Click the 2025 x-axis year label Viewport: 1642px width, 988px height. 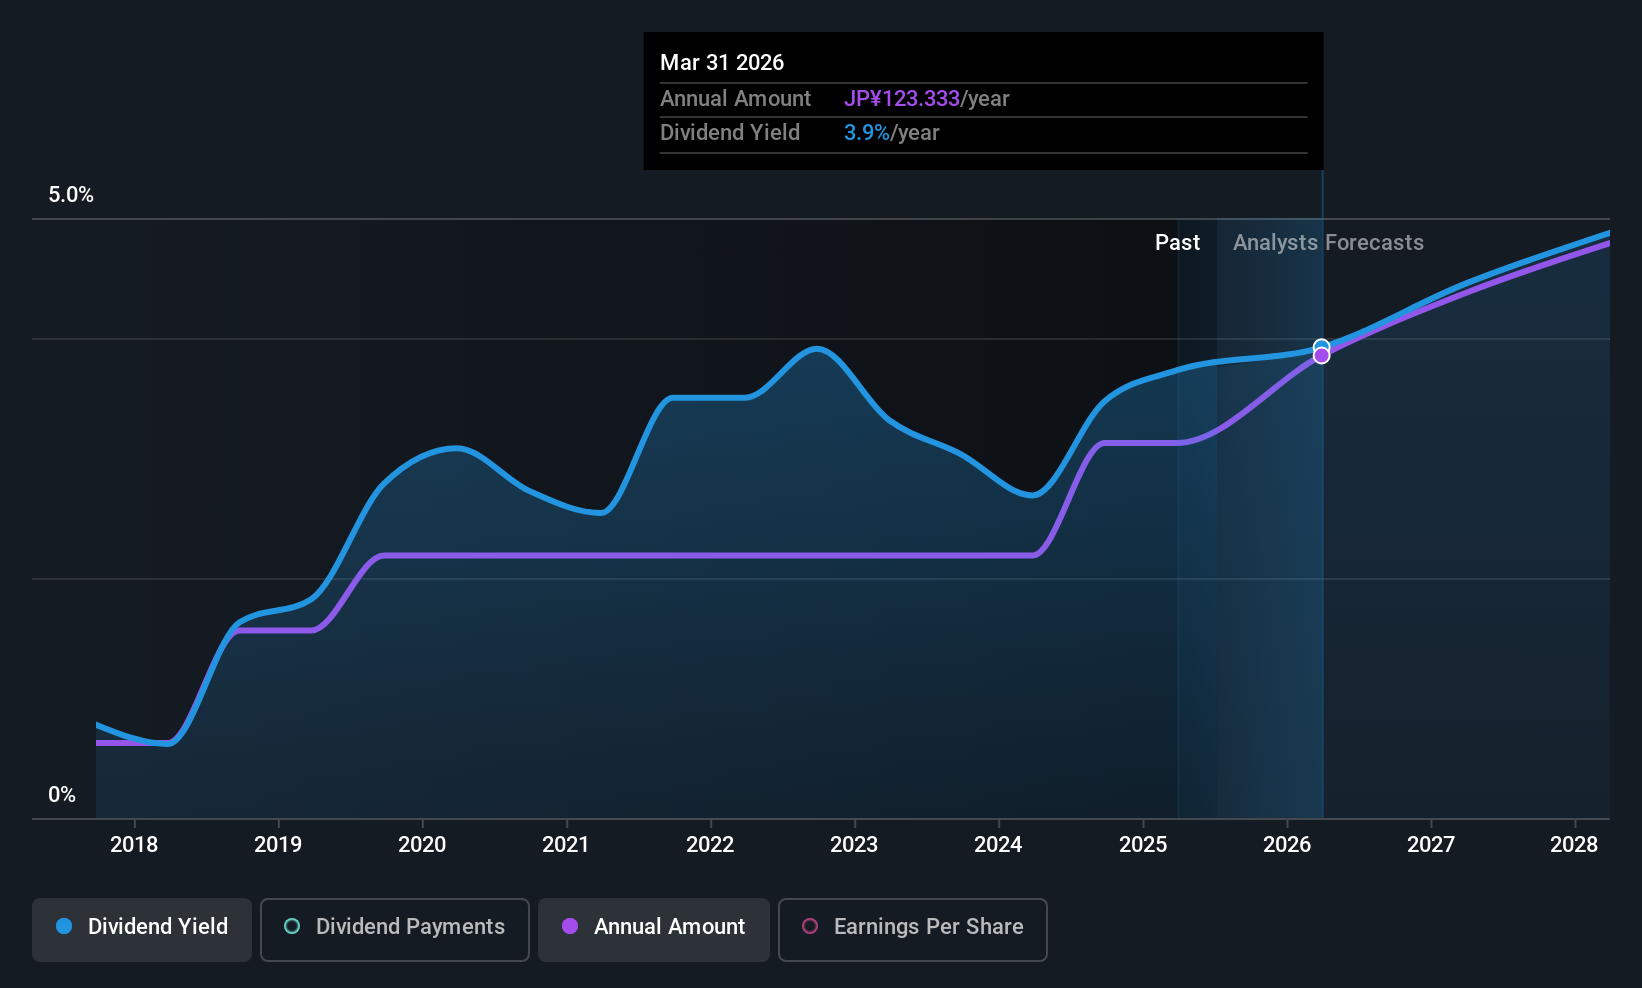tap(1143, 844)
